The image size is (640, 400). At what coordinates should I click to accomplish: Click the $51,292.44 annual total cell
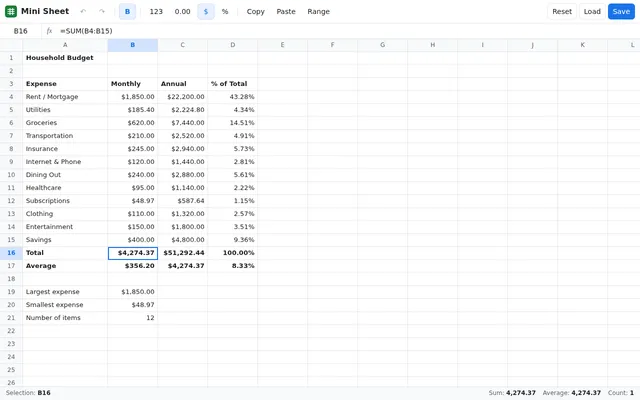pyautogui.click(x=182, y=253)
